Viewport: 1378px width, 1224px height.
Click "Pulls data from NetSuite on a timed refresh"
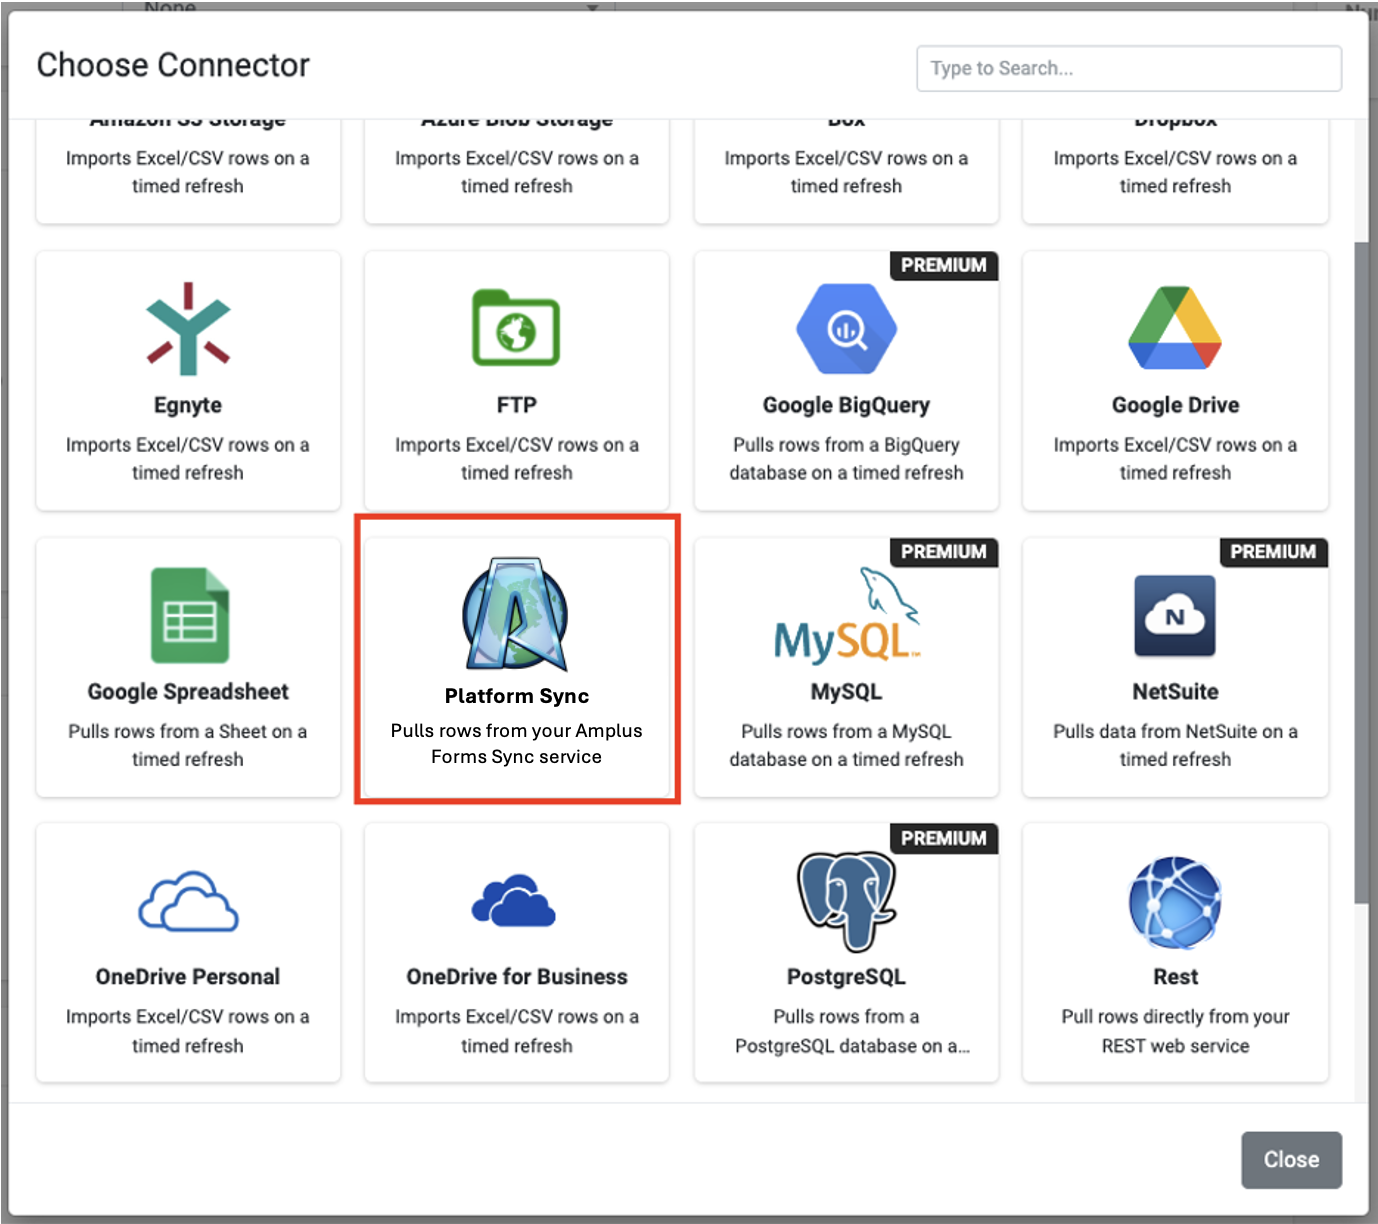[1175, 745]
